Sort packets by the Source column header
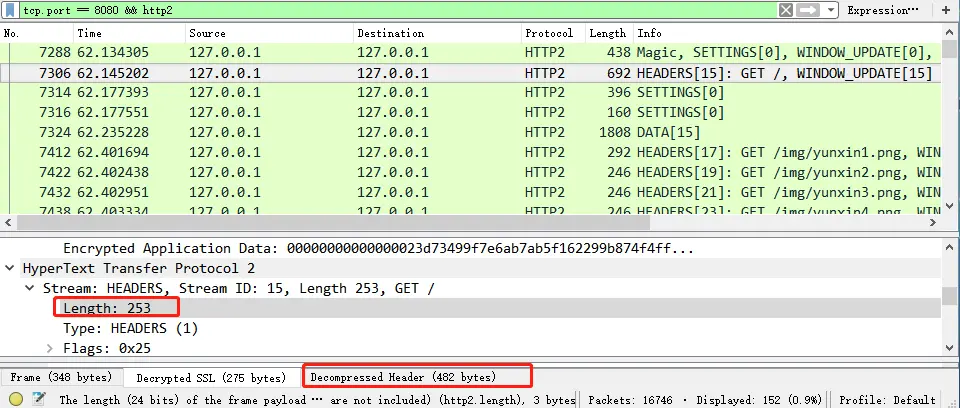 click(269, 34)
